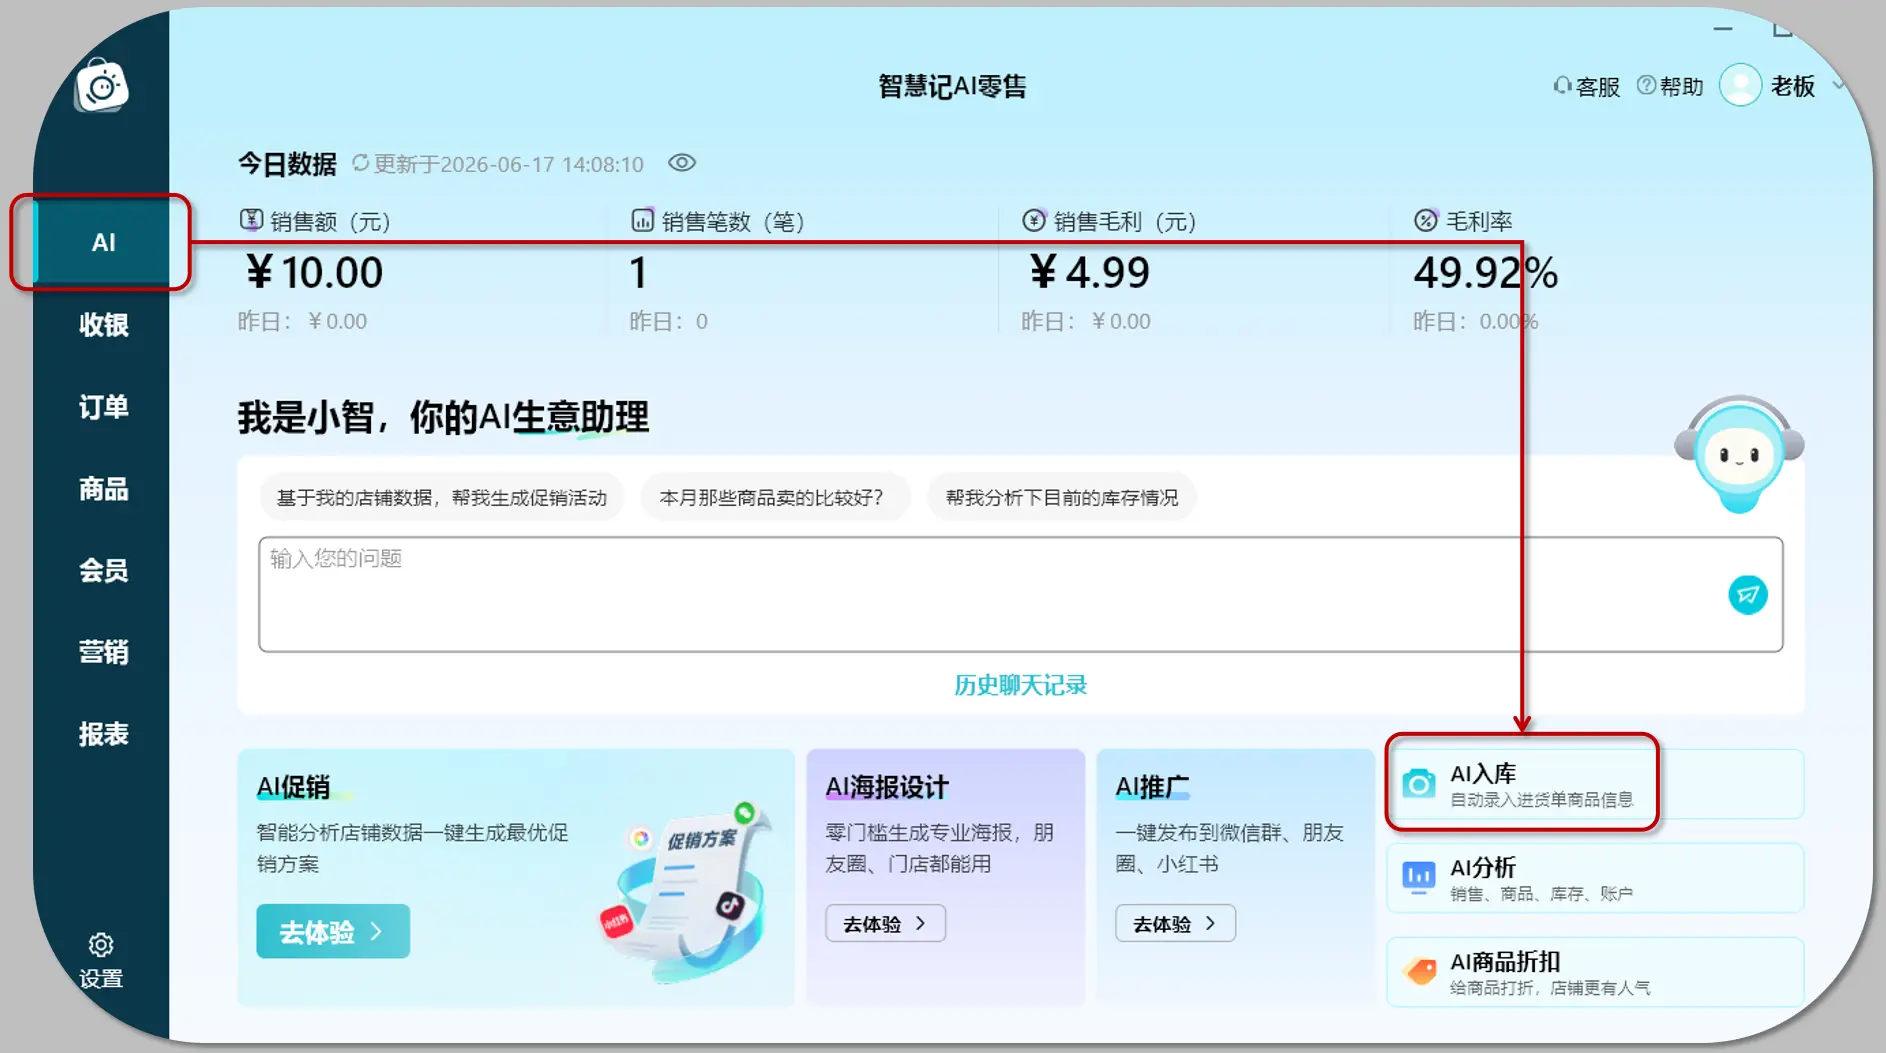
Task: Open the 商品 products section
Action: tap(103, 488)
